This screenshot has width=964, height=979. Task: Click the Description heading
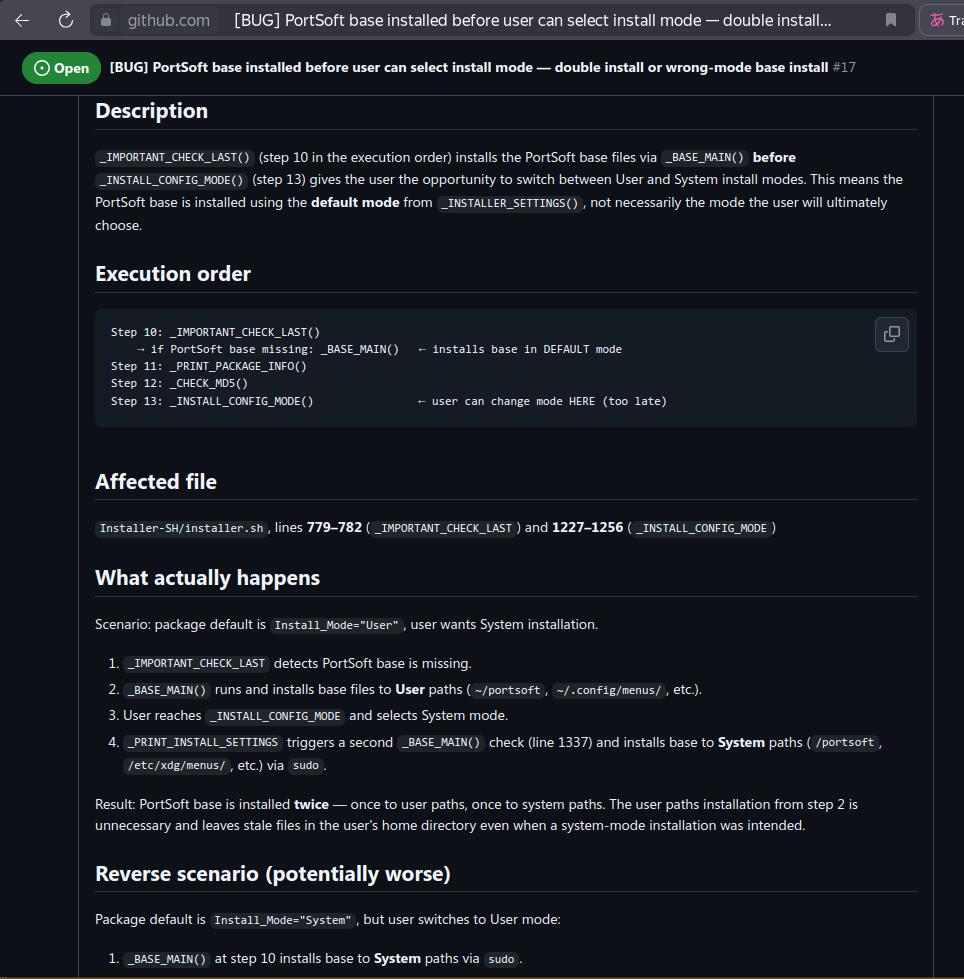tap(152, 111)
